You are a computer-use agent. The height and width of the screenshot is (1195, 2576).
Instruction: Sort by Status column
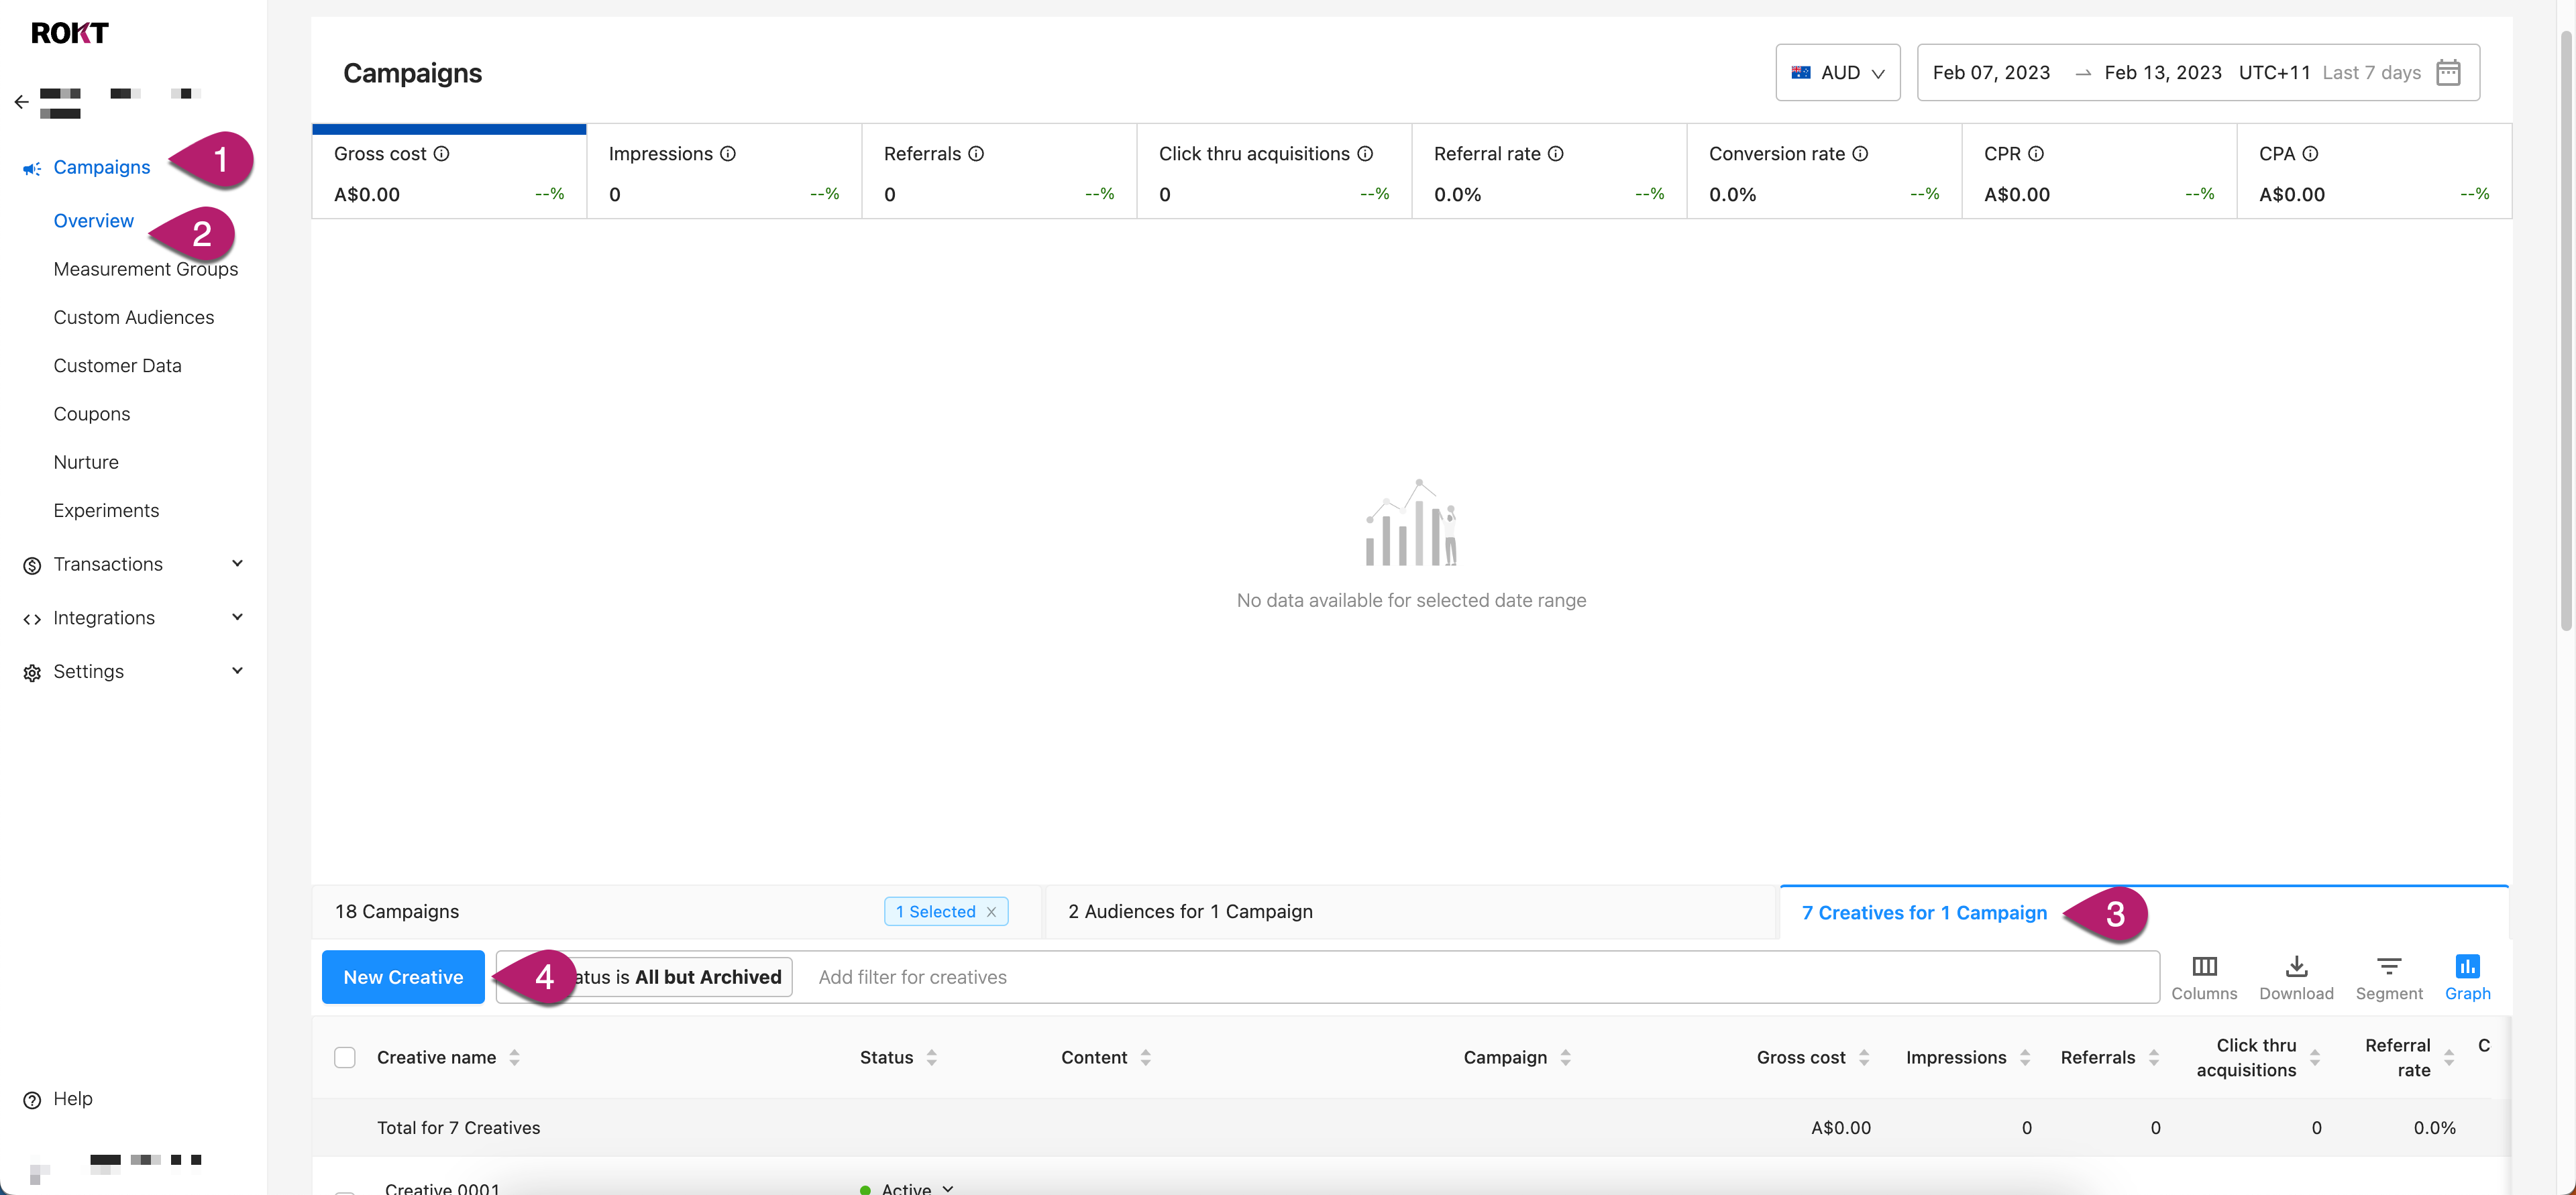click(931, 1057)
